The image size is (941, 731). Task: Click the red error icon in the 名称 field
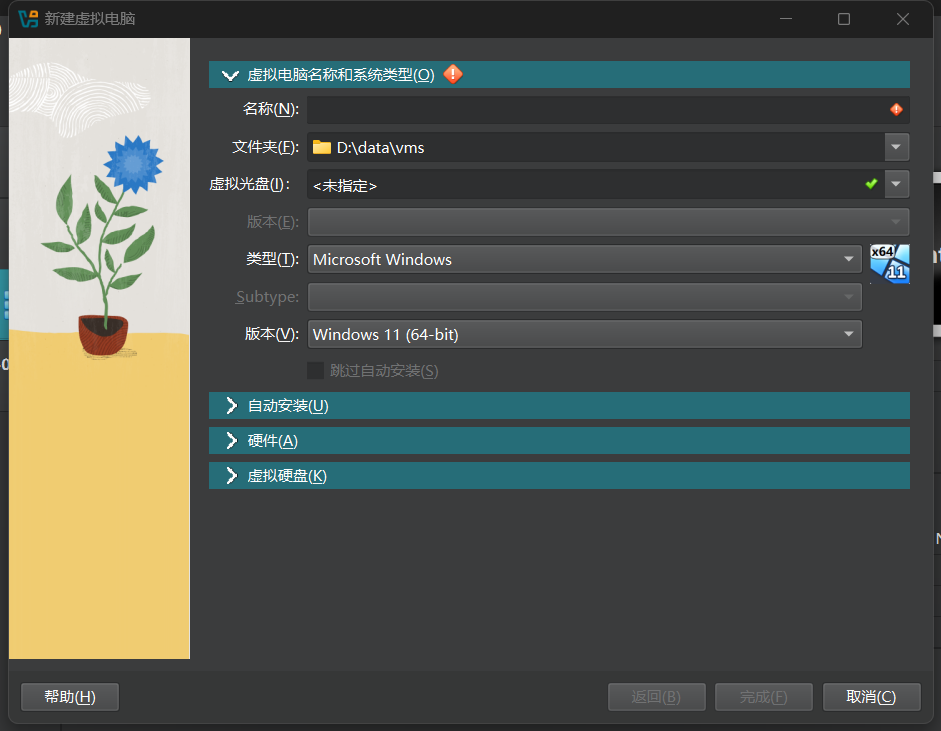tap(896, 110)
